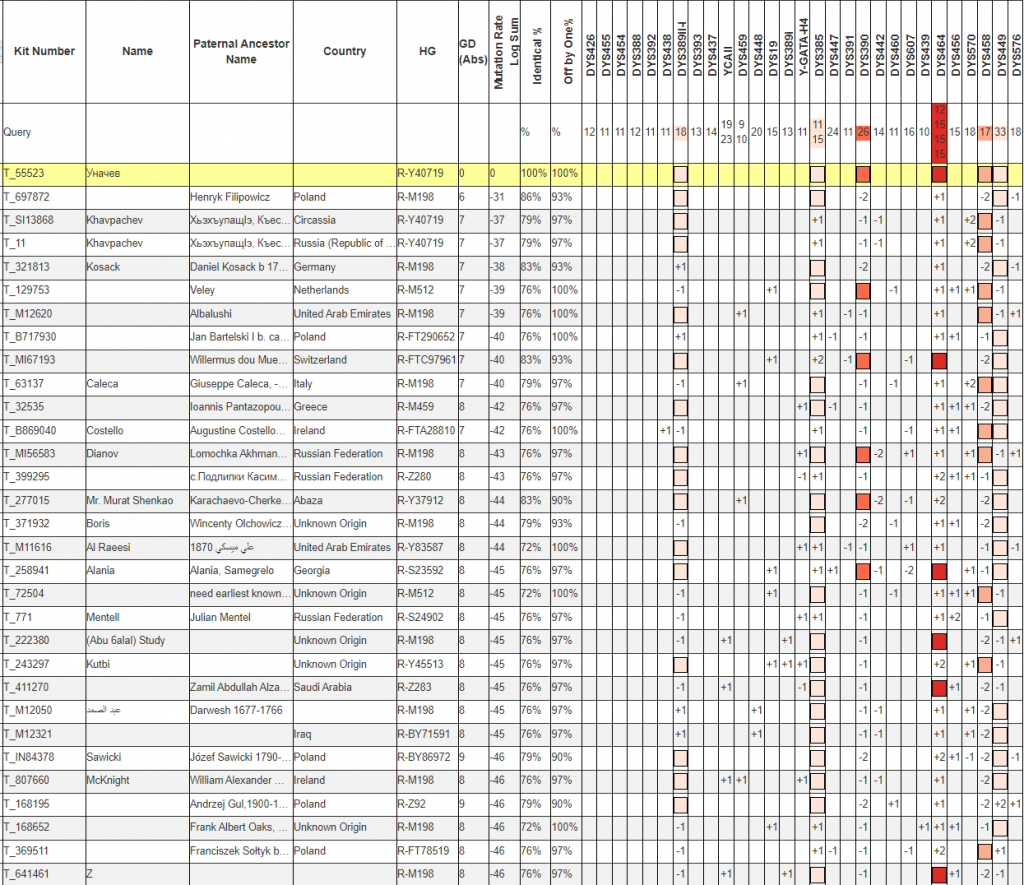
Task: Click the Kit Number column header
Action: pyautogui.click(x=43, y=51)
